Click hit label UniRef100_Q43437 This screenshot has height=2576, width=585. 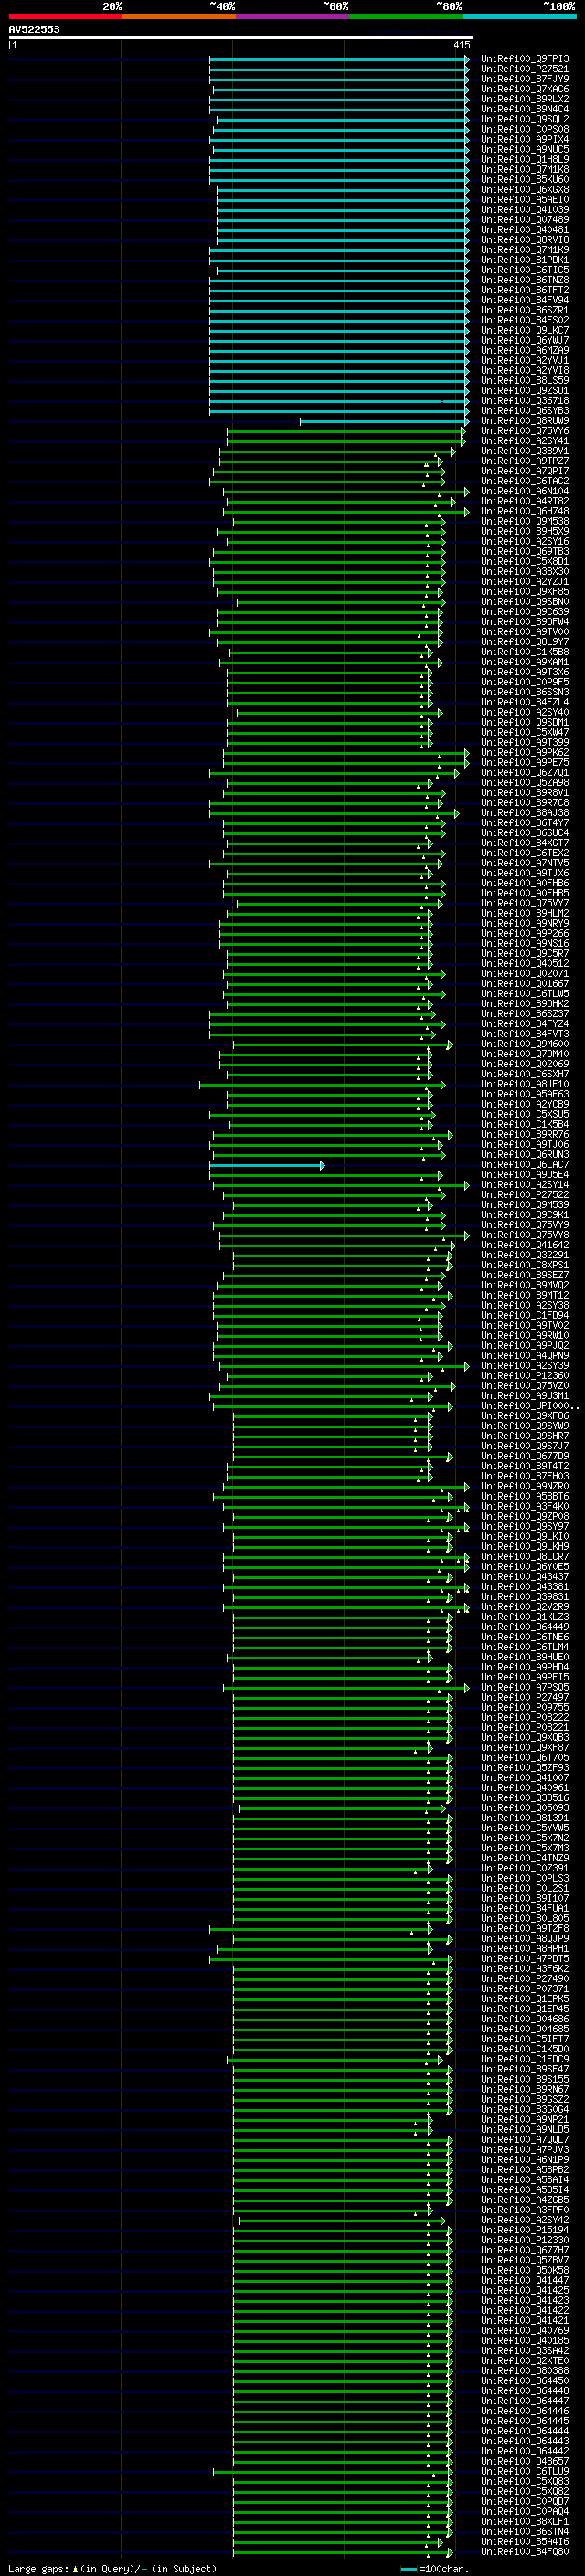(525, 1576)
